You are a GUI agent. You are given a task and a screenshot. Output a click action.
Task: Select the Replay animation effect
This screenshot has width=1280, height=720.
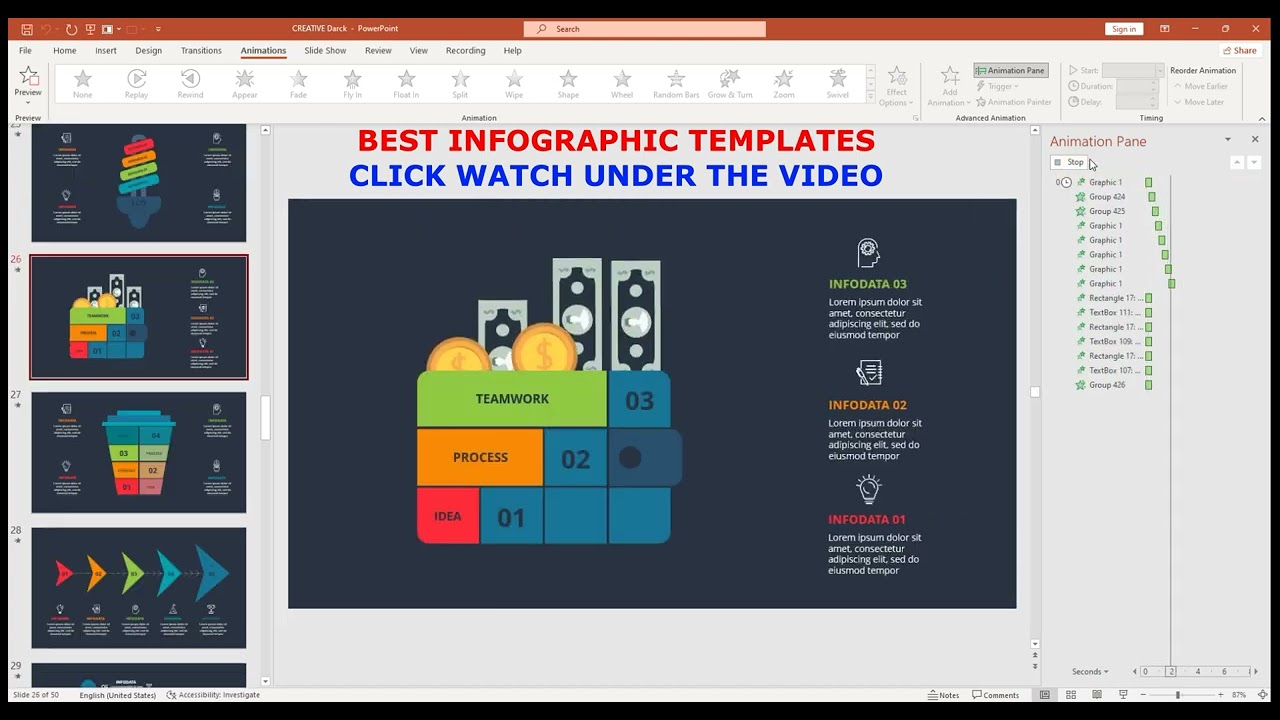(x=137, y=84)
